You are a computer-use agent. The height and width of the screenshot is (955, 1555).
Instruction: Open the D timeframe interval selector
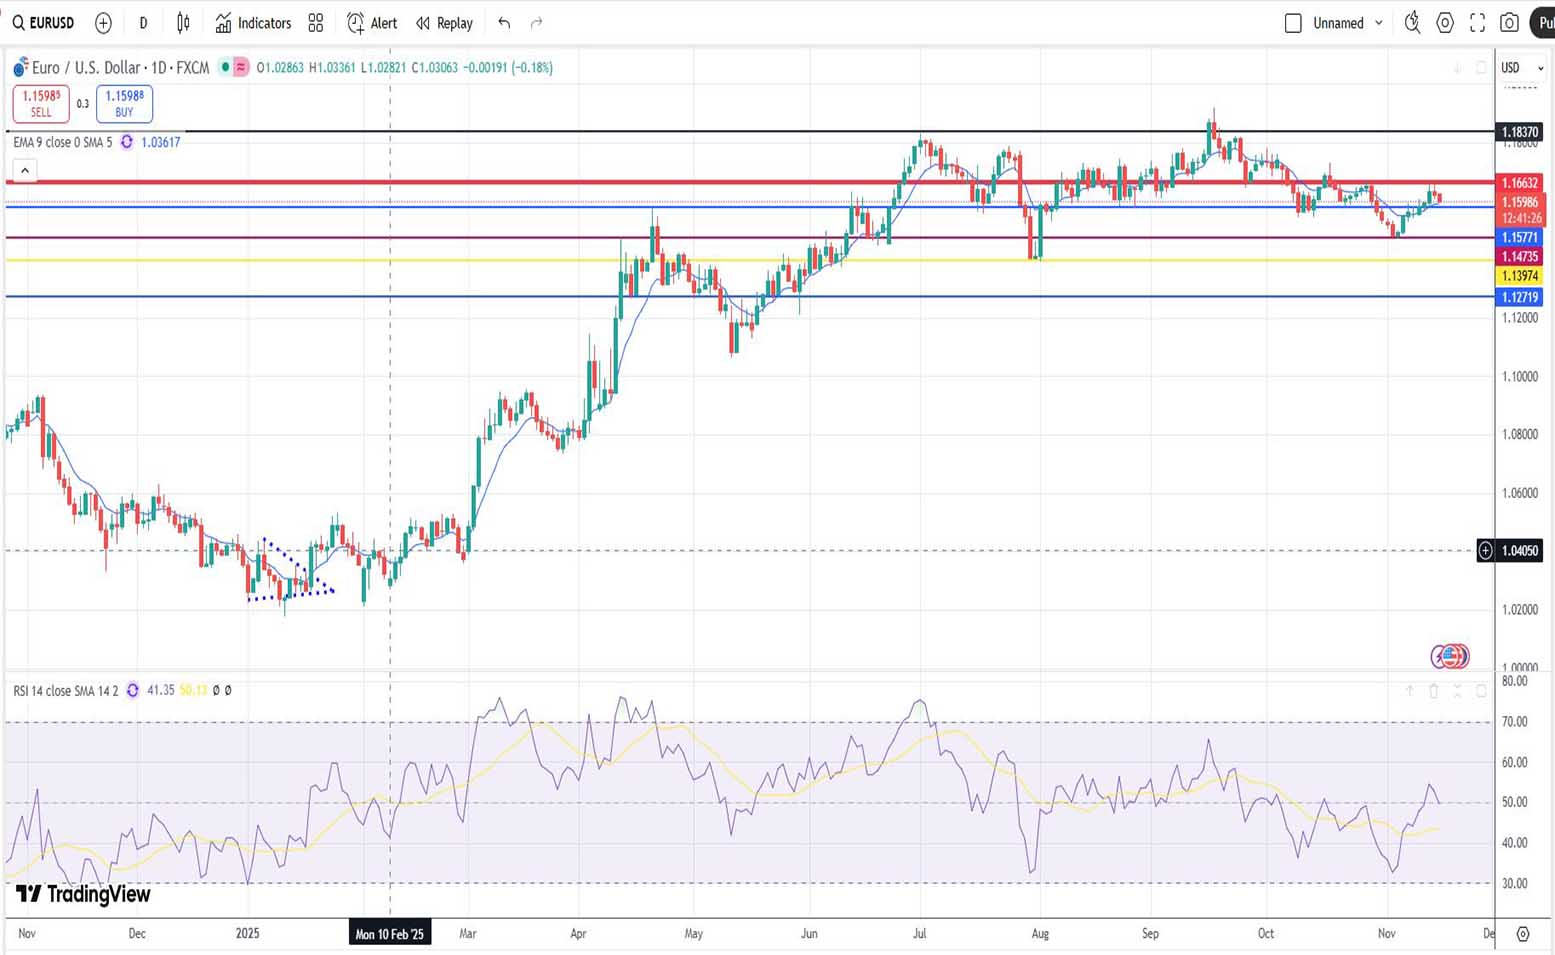coord(143,23)
